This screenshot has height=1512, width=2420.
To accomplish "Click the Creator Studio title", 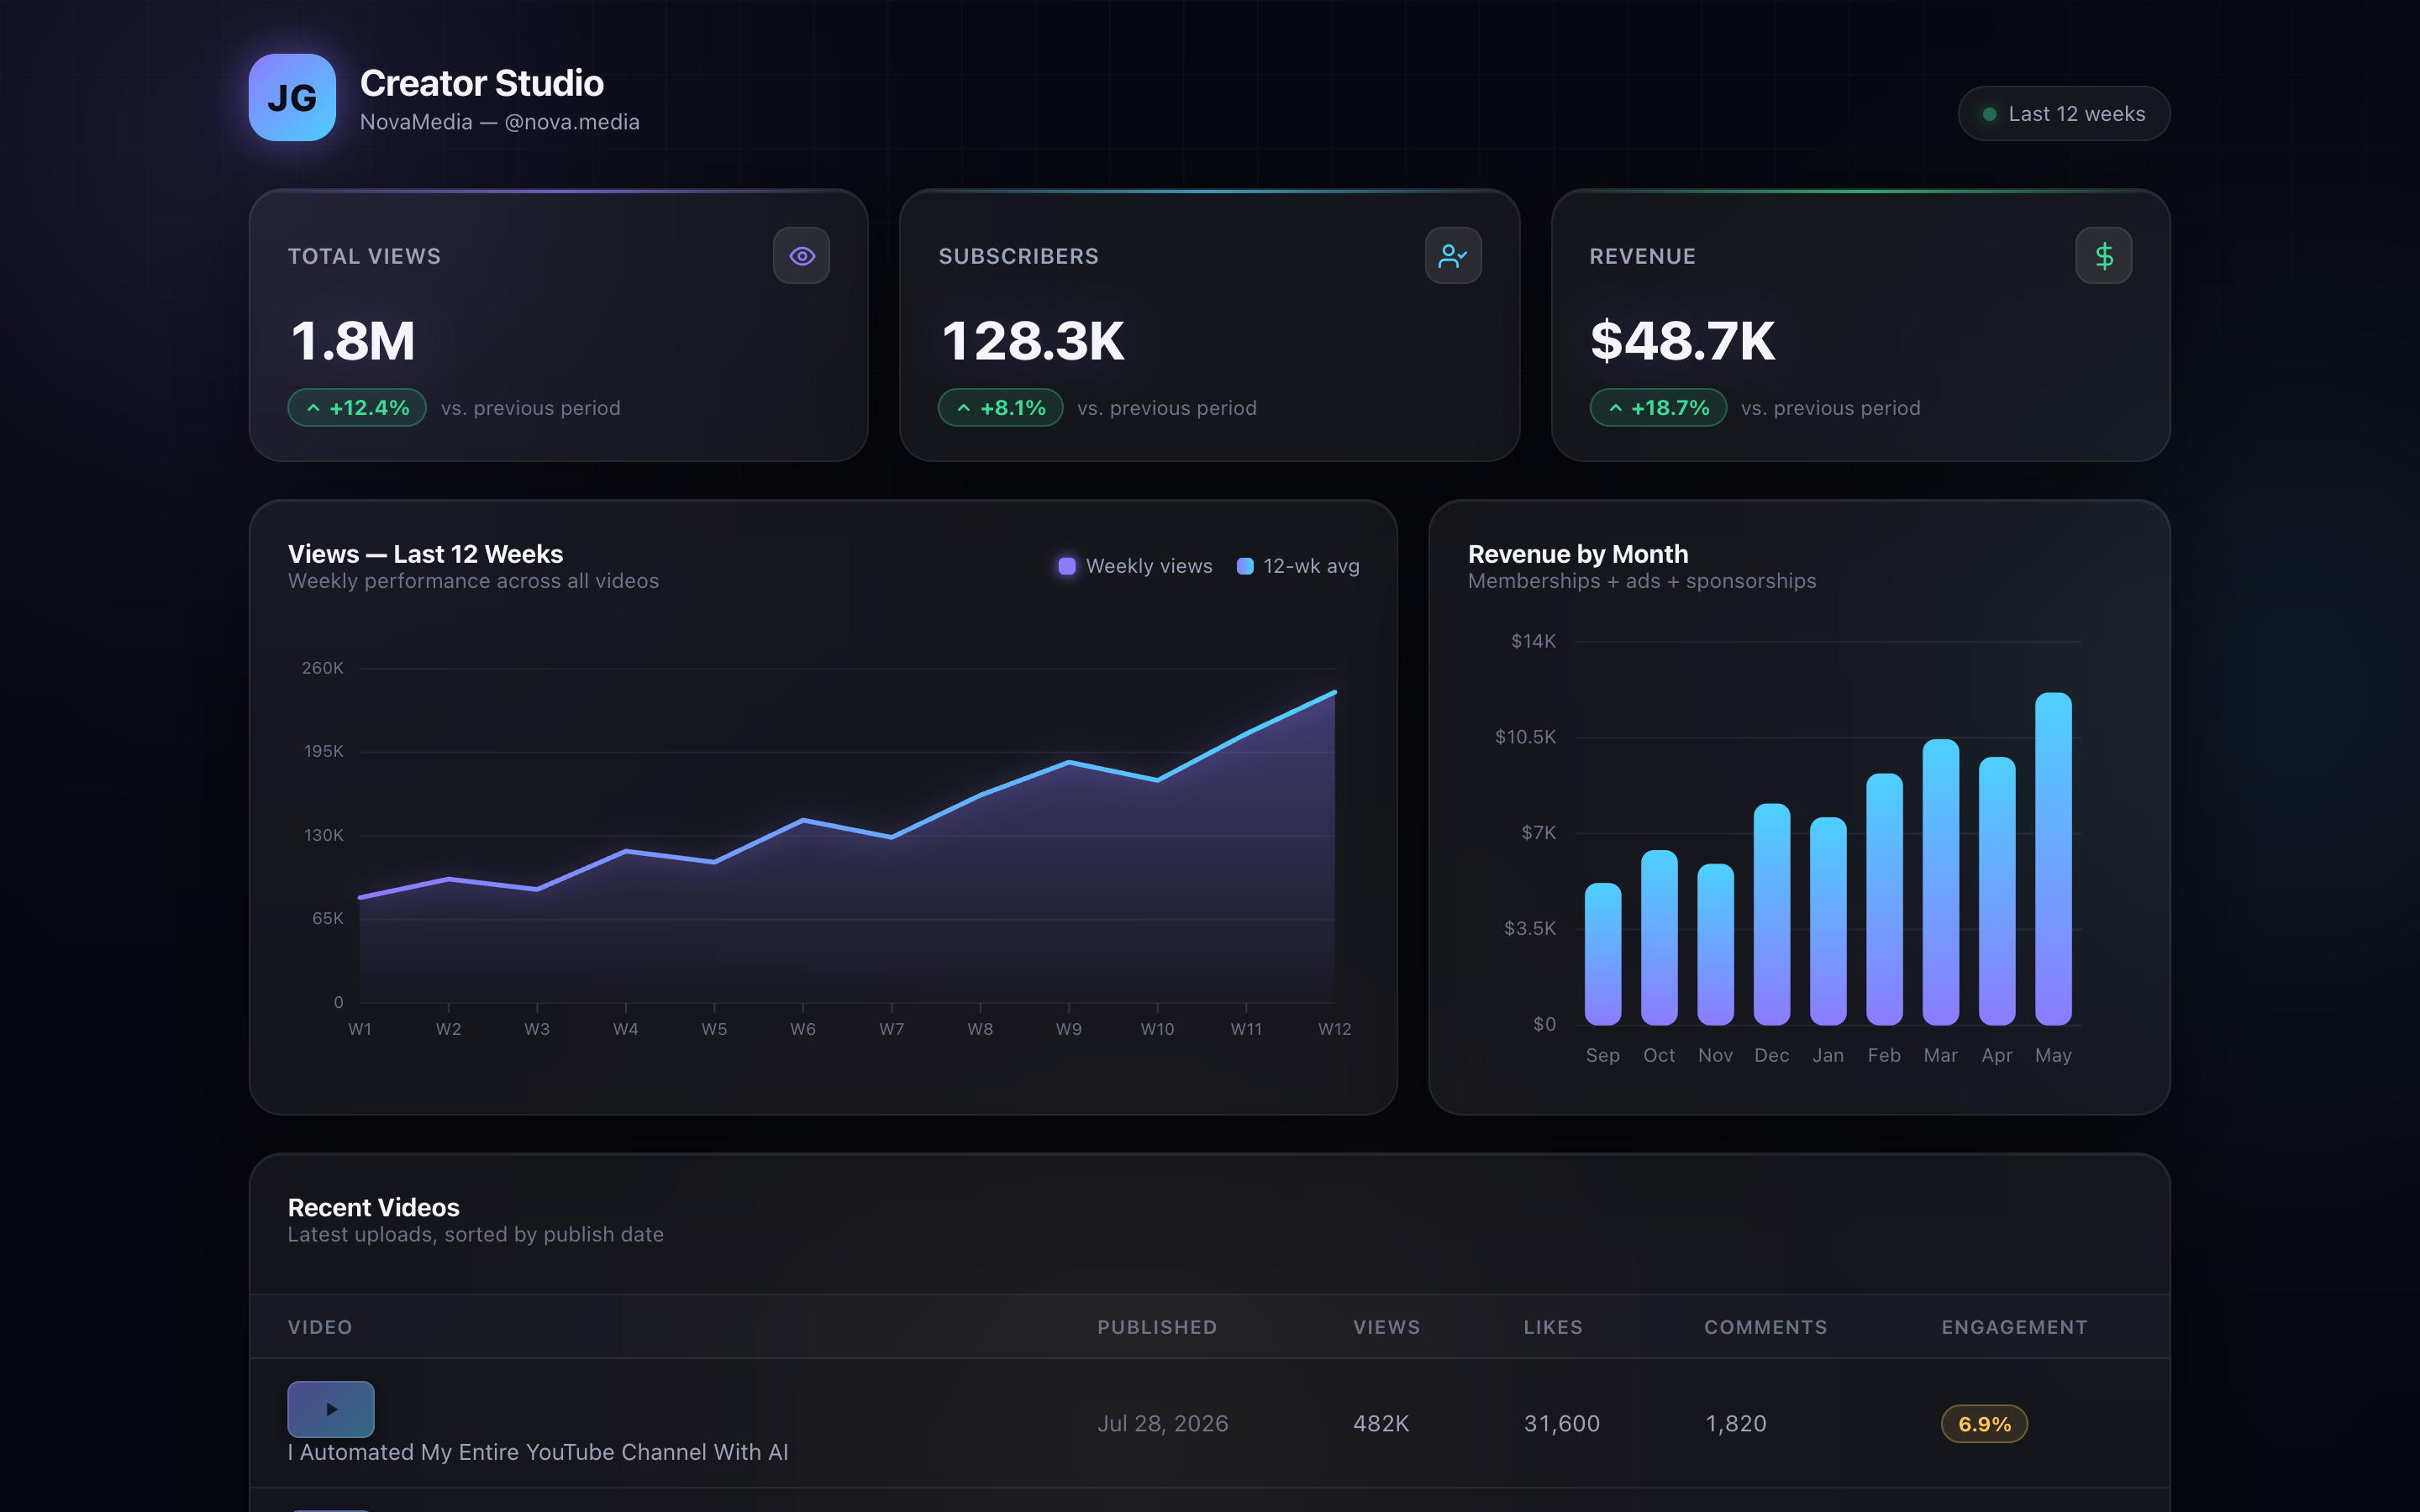I will pos(481,83).
